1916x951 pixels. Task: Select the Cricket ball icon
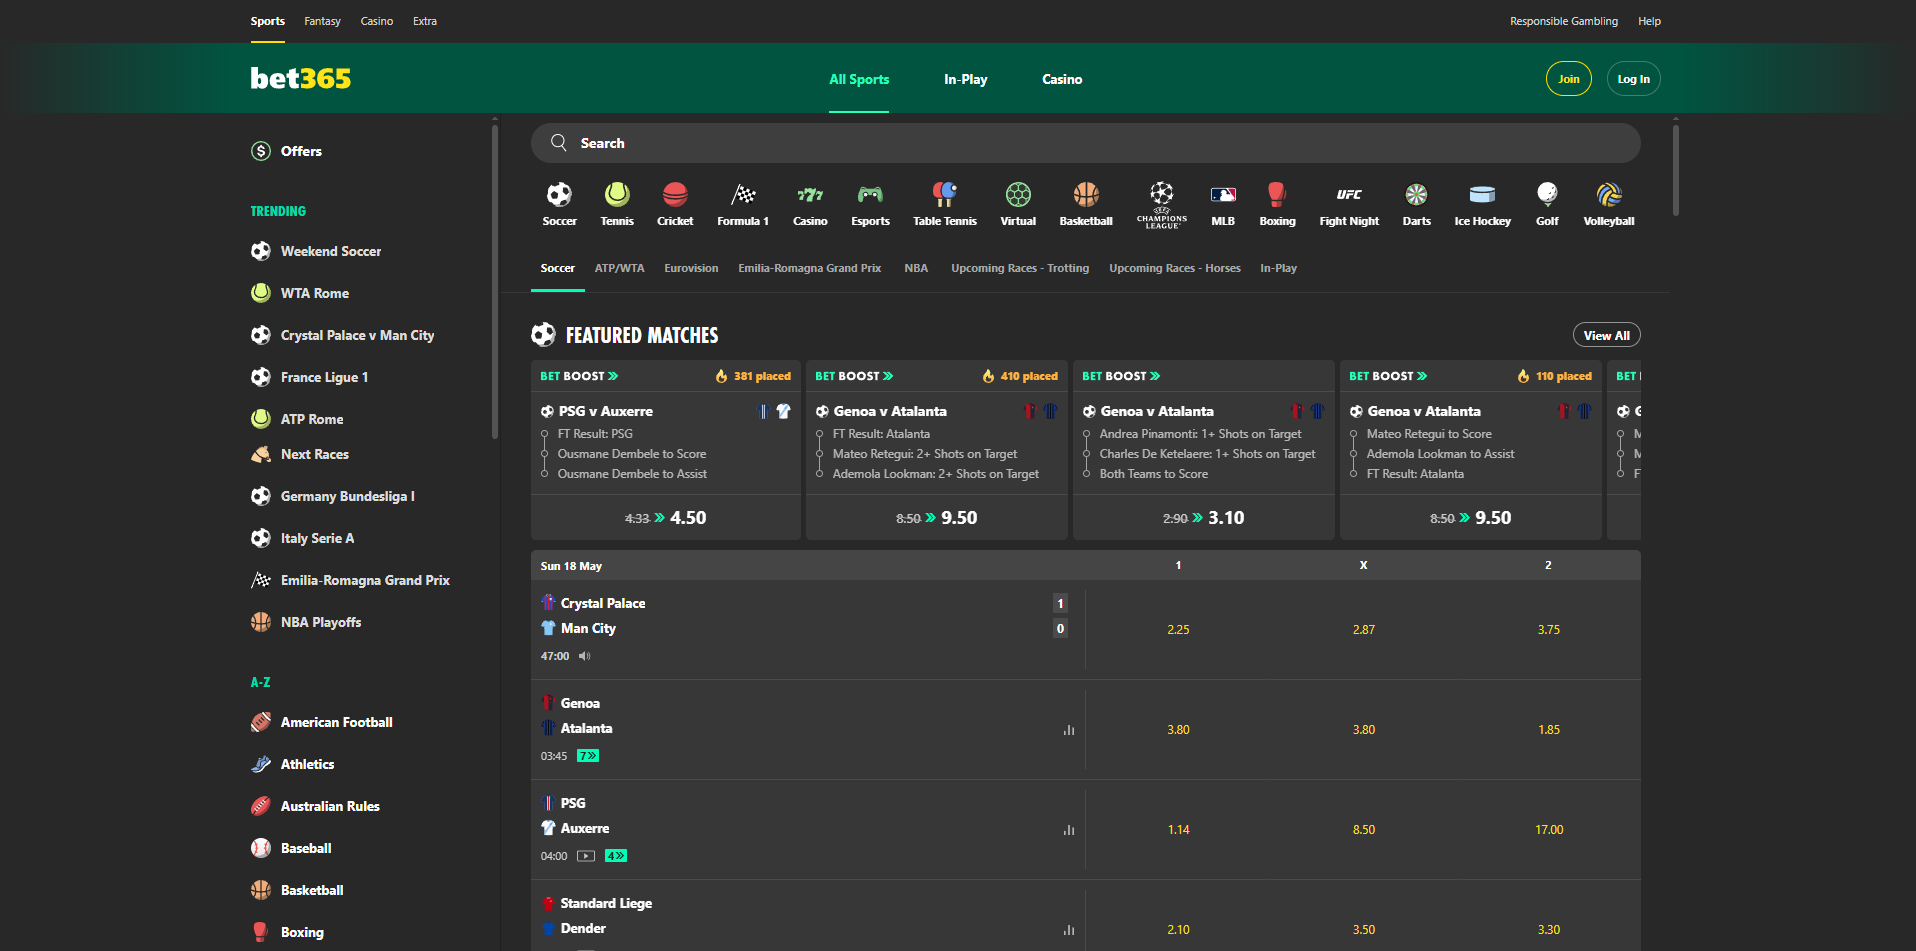tap(675, 194)
